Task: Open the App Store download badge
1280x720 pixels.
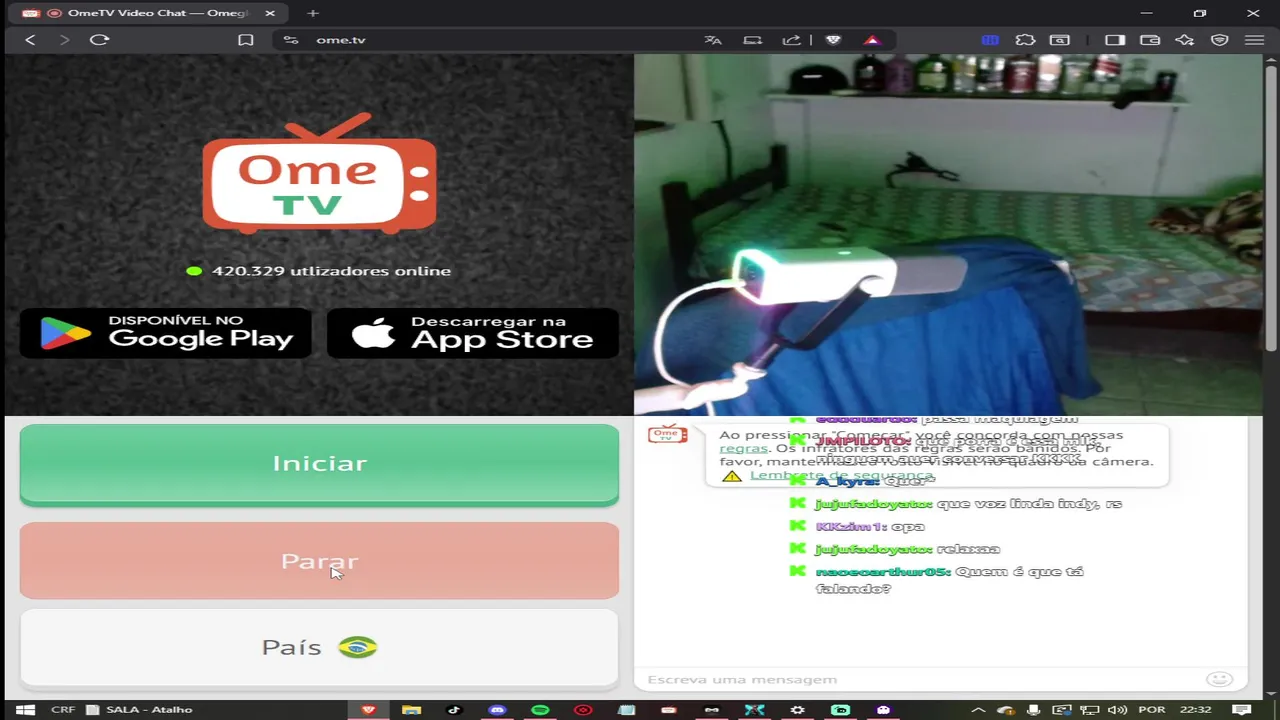Action: (473, 333)
